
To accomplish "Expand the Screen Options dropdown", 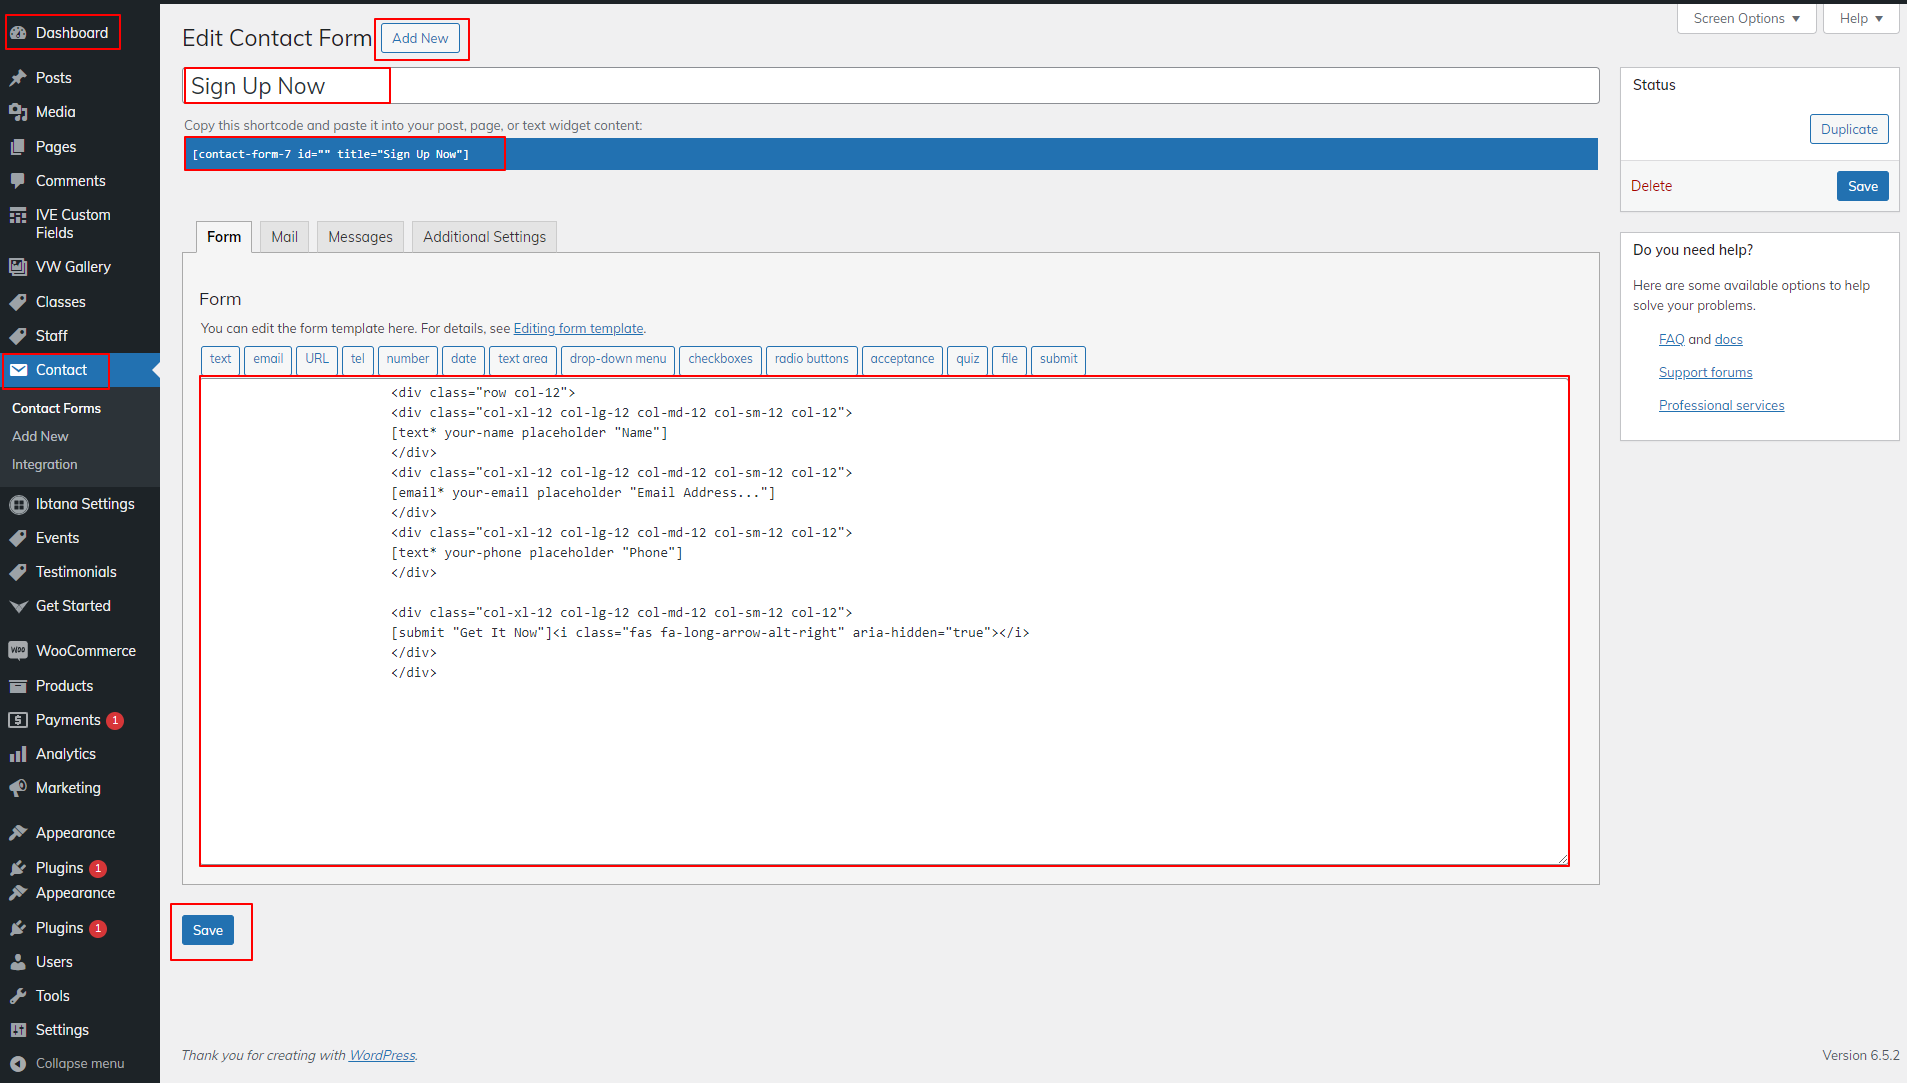I will (x=1746, y=19).
